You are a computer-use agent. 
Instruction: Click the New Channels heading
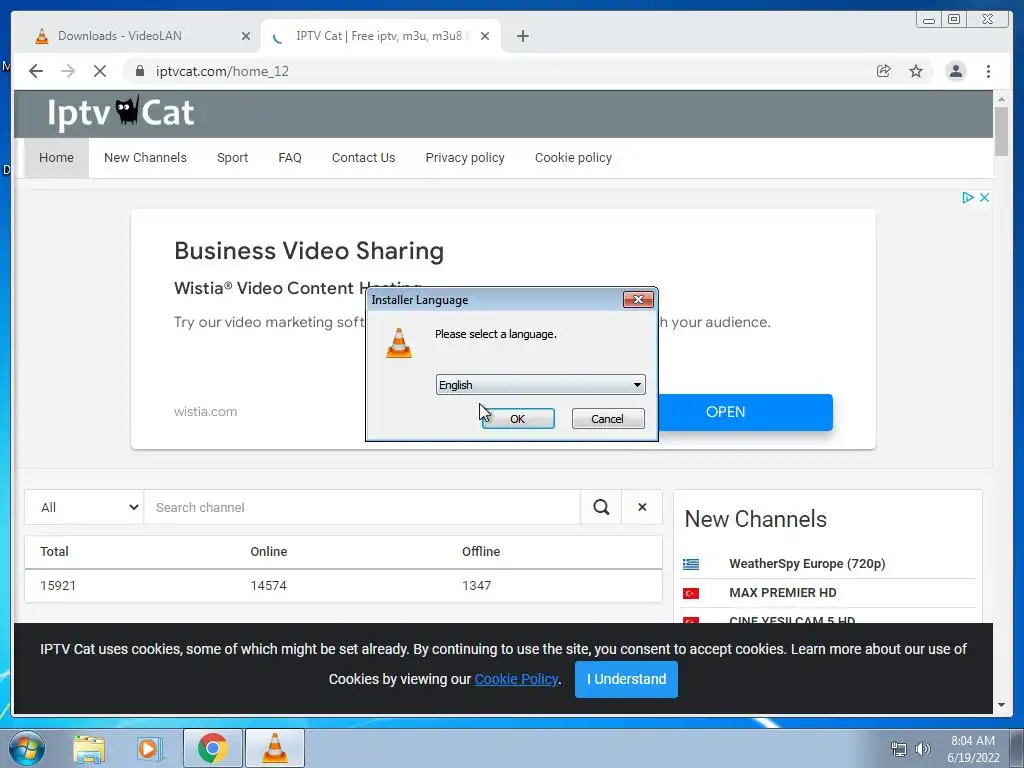coord(756,519)
